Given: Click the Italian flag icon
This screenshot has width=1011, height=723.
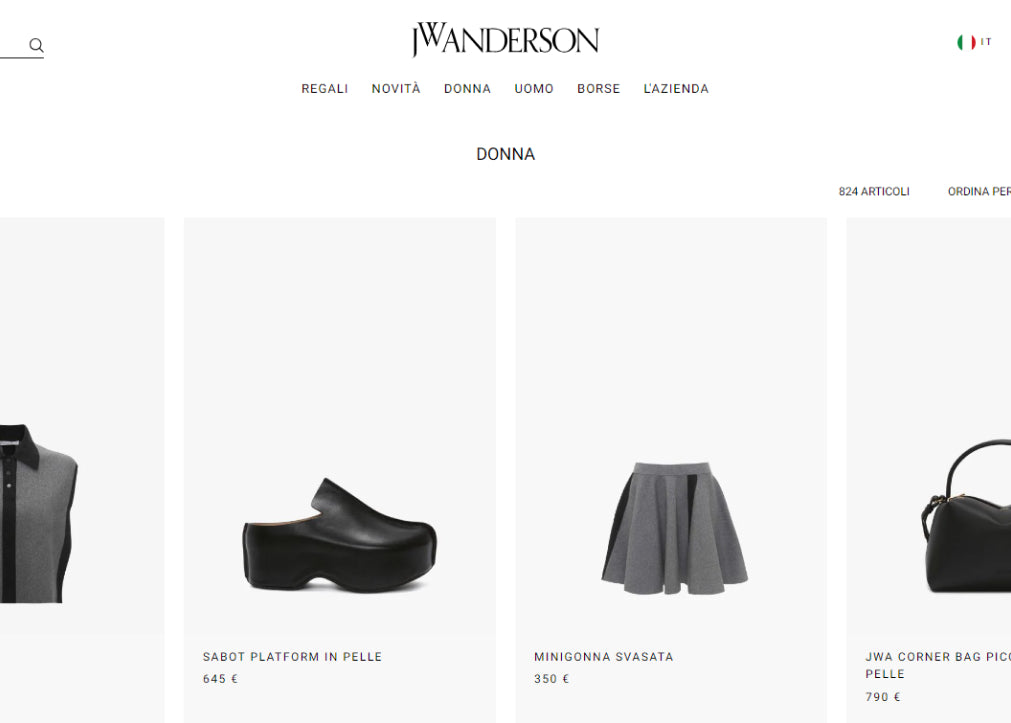Looking at the screenshot, I should click(x=966, y=42).
